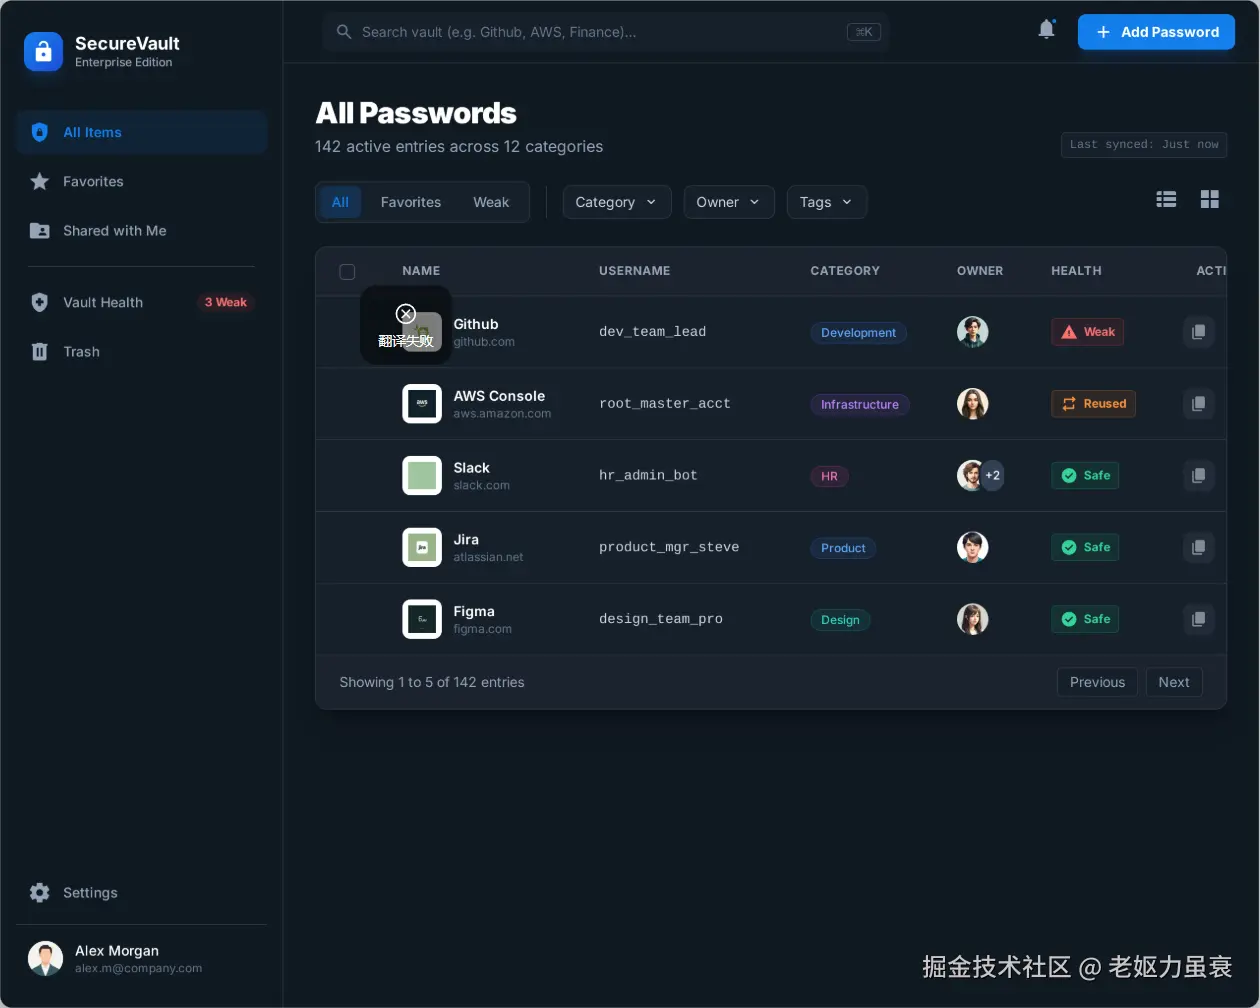Click the SecureVault lock logo icon
This screenshot has width=1260, height=1008.
(43, 52)
